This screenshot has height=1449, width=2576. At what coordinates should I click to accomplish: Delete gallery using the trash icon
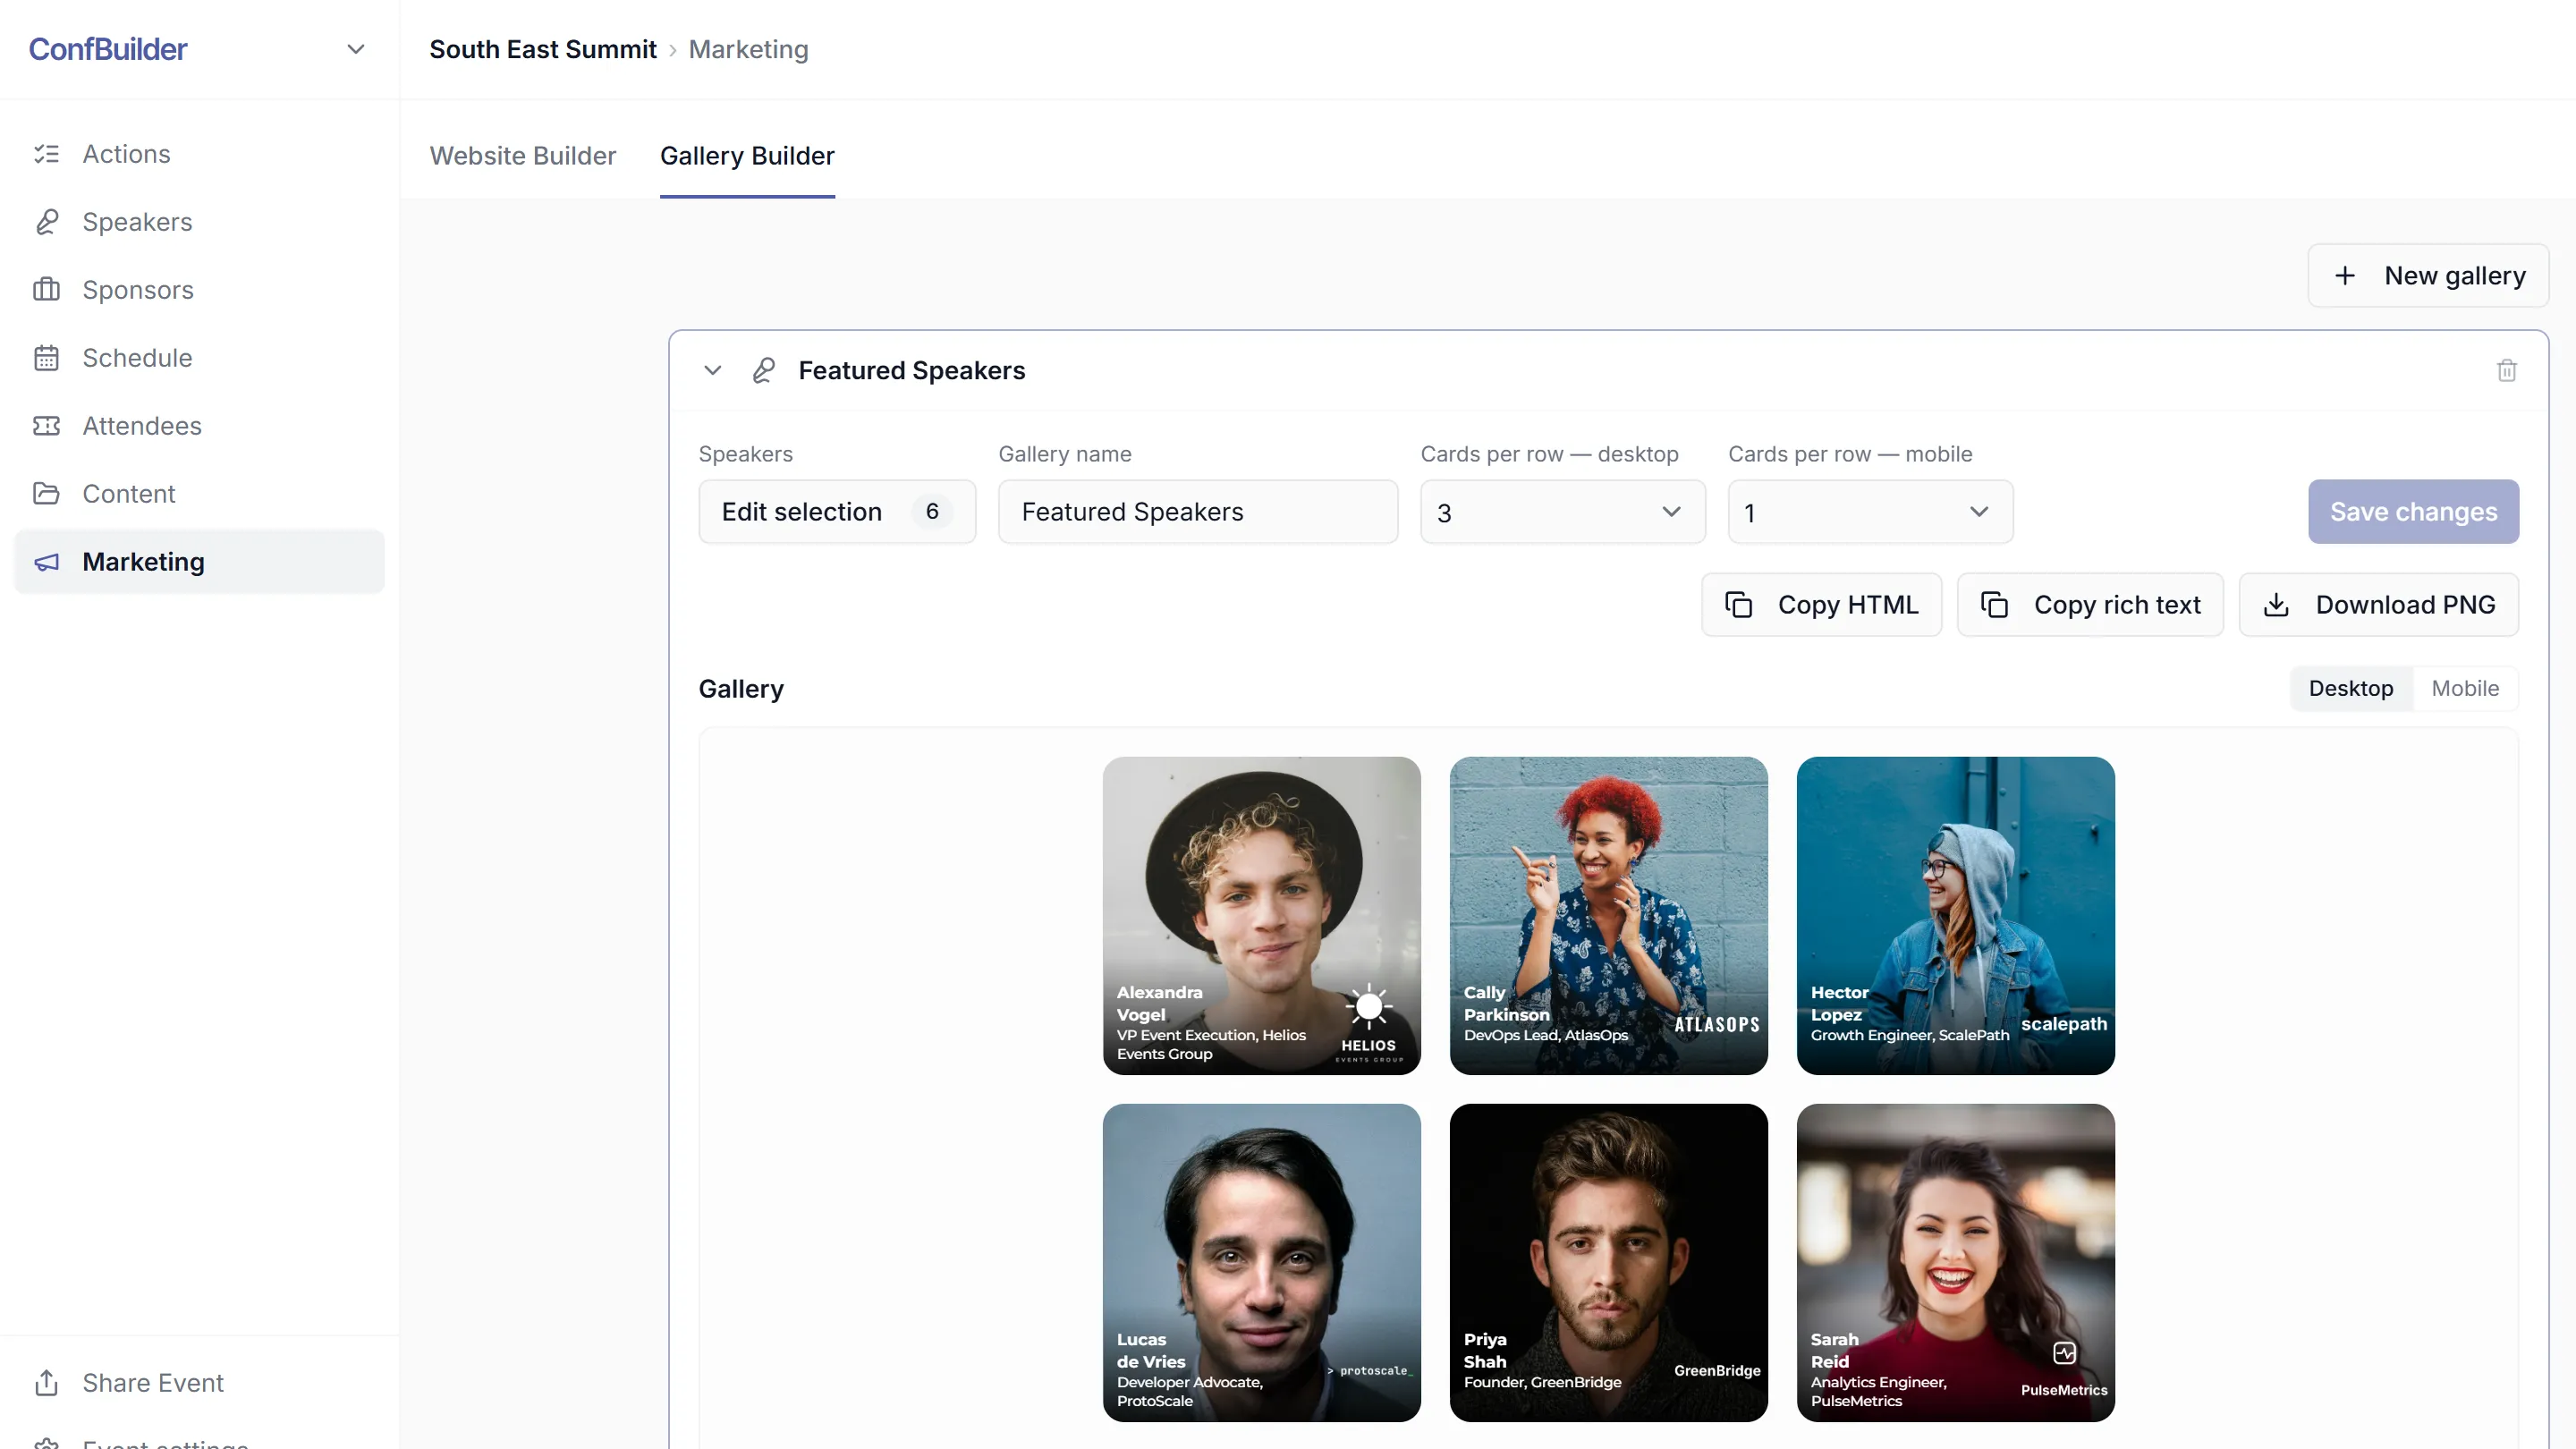2506,371
